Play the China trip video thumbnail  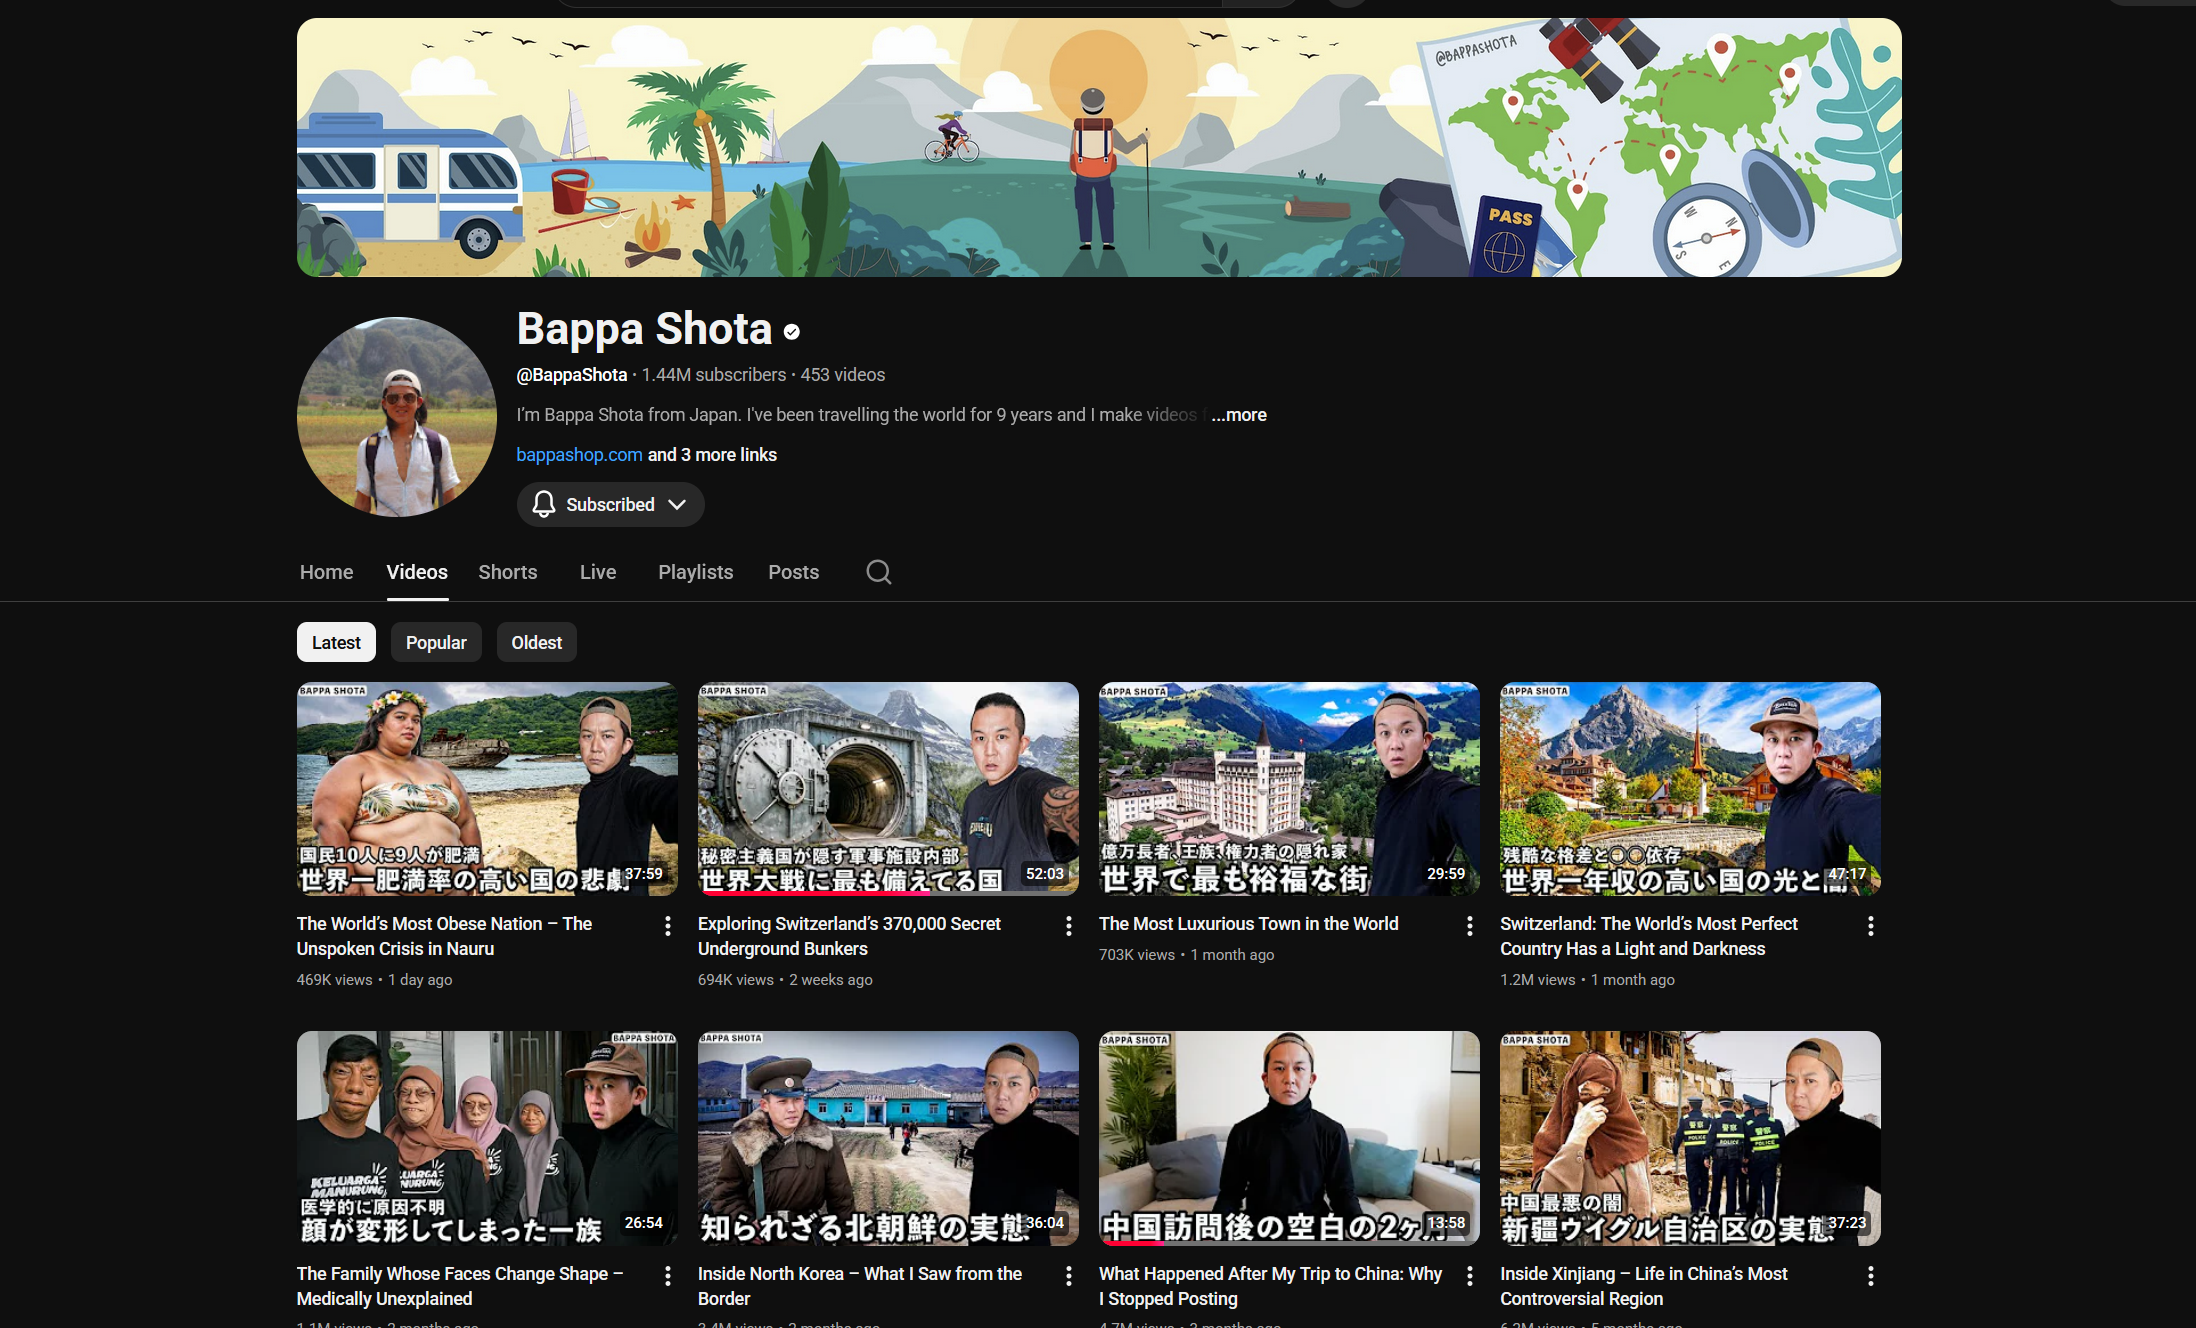pyautogui.click(x=1288, y=1138)
